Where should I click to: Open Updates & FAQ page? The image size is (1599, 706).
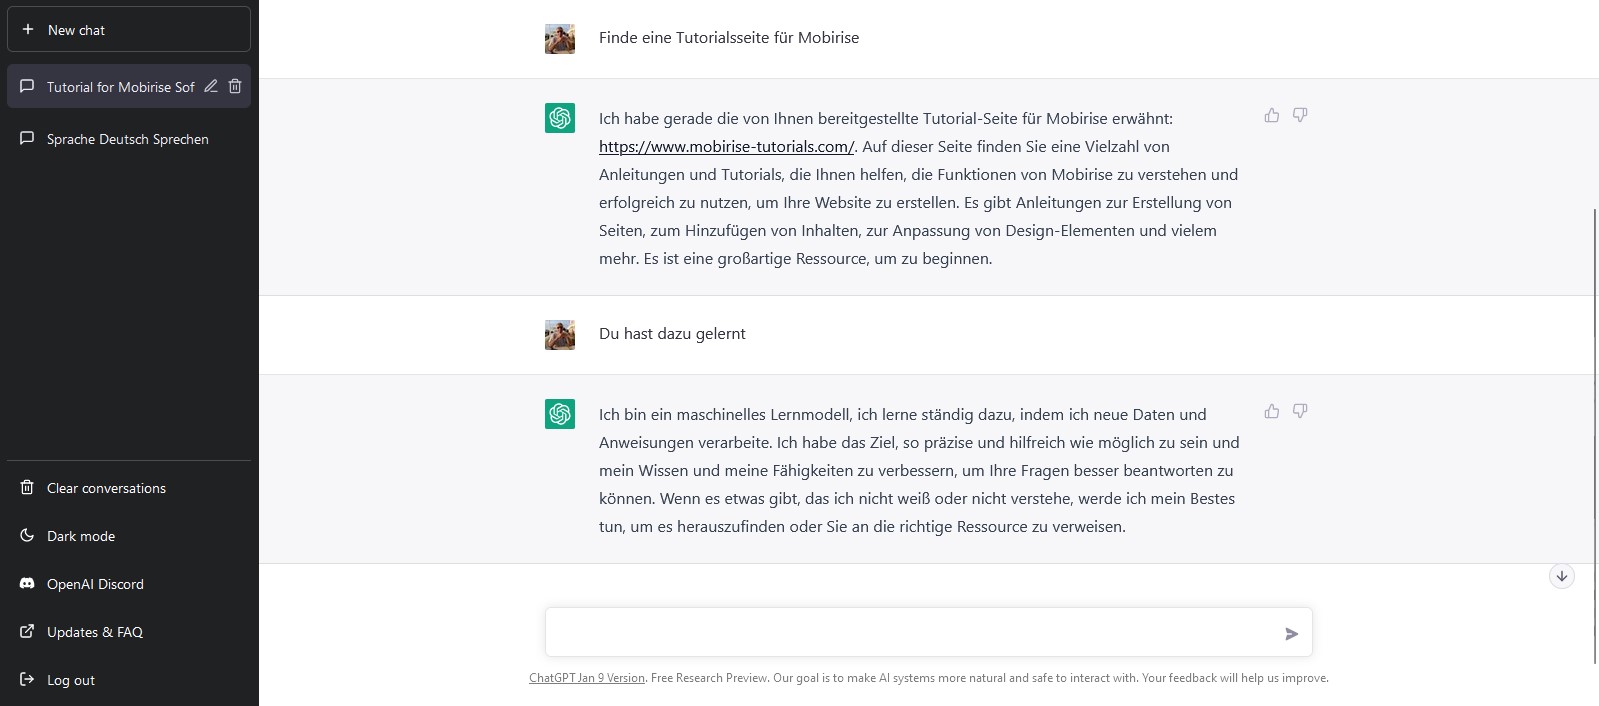tap(94, 632)
